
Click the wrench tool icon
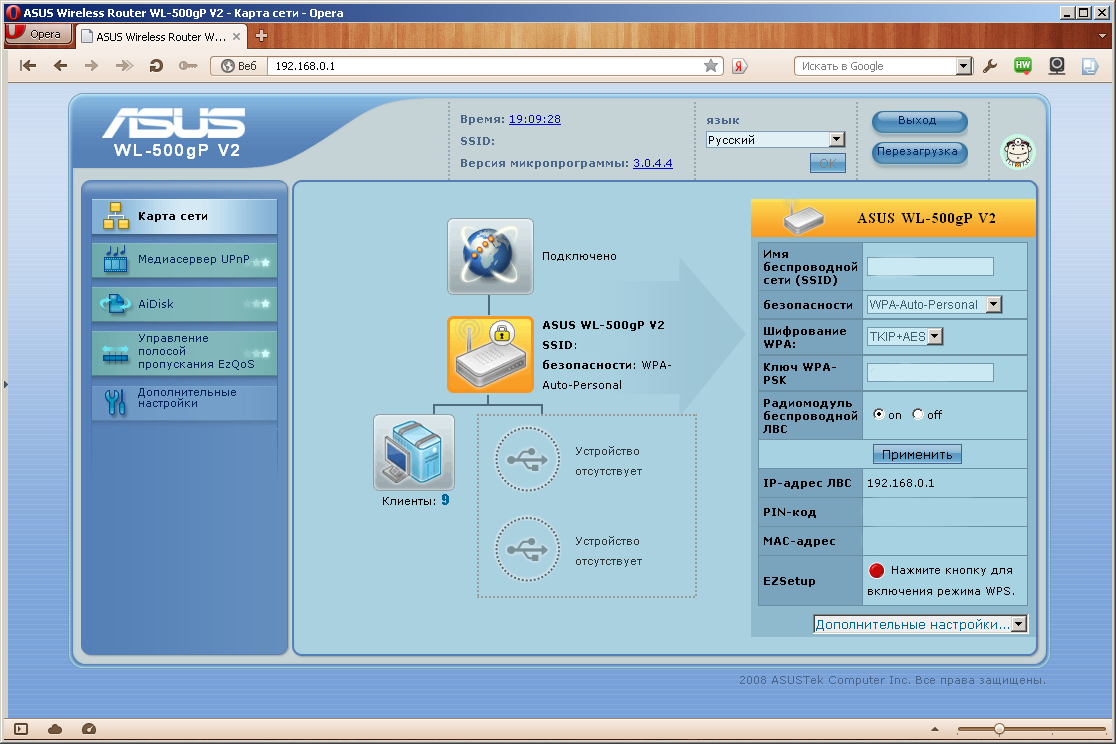point(989,66)
